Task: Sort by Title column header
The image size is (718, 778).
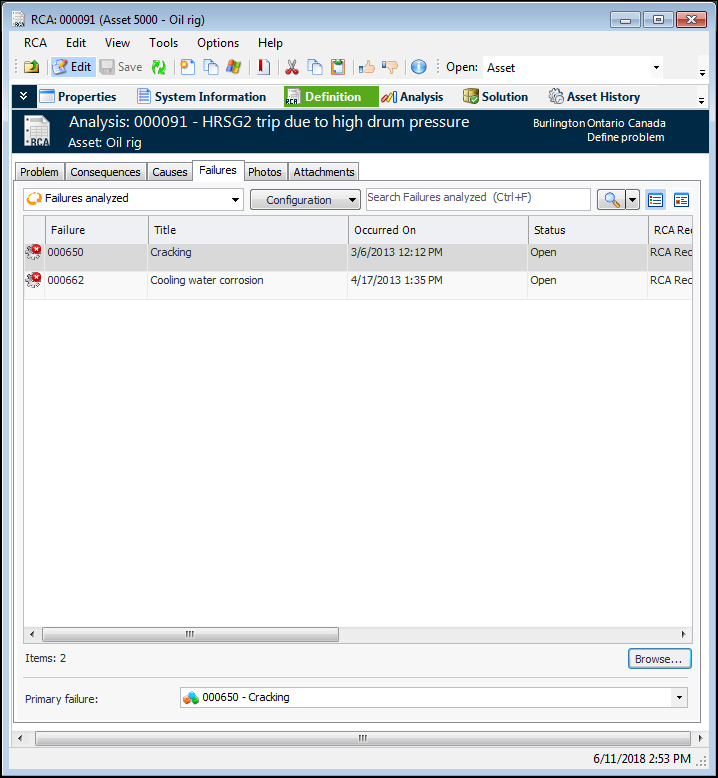Action: tap(248, 230)
